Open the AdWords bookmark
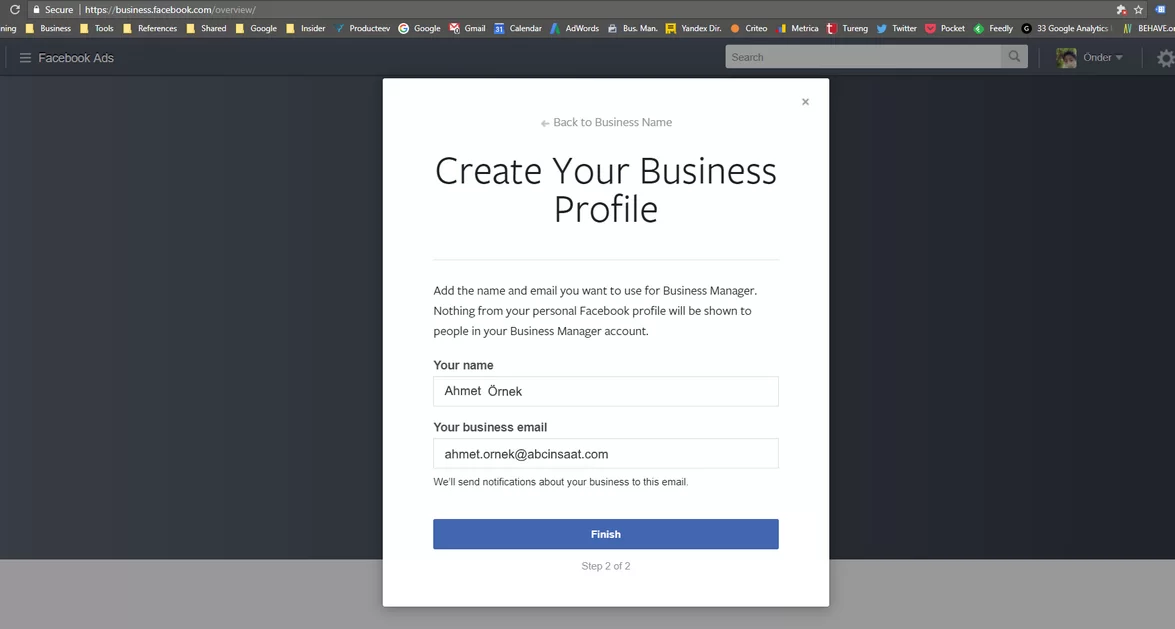 tap(575, 28)
